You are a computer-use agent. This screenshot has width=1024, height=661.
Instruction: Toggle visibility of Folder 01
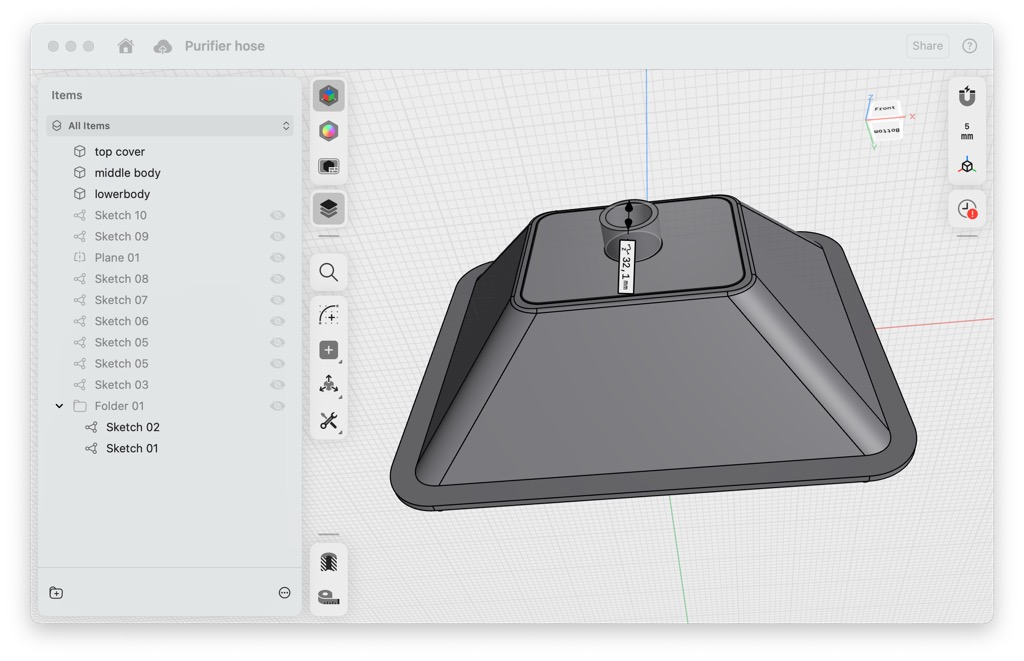pyautogui.click(x=277, y=406)
